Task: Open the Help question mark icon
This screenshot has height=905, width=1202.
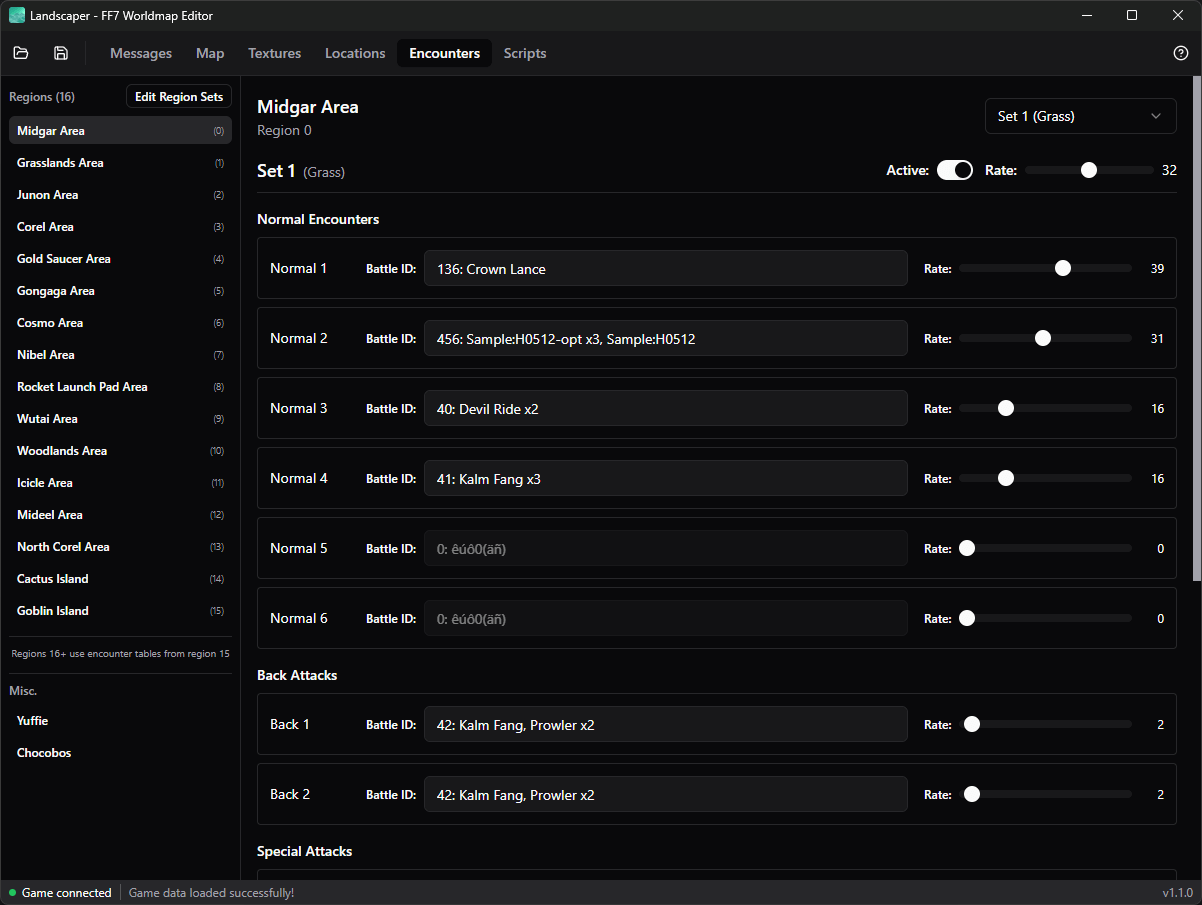Action: [x=1181, y=53]
